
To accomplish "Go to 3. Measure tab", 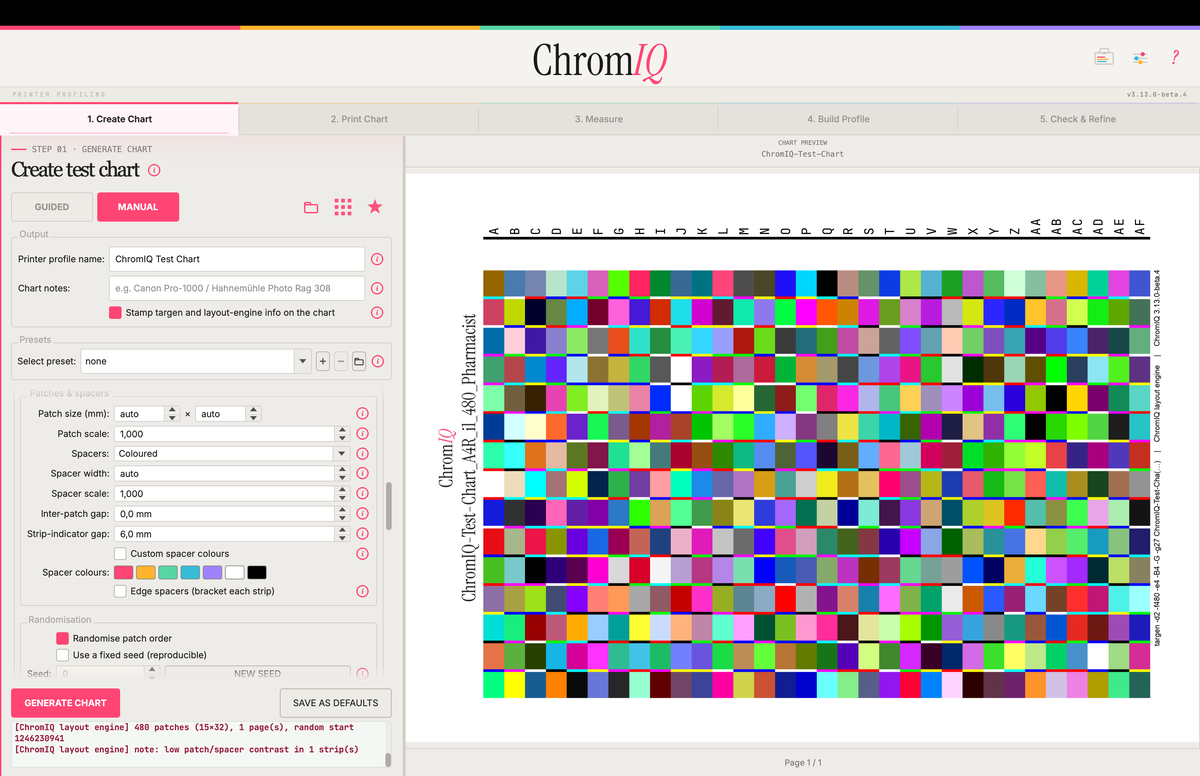I will pyautogui.click(x=598, y=119).
